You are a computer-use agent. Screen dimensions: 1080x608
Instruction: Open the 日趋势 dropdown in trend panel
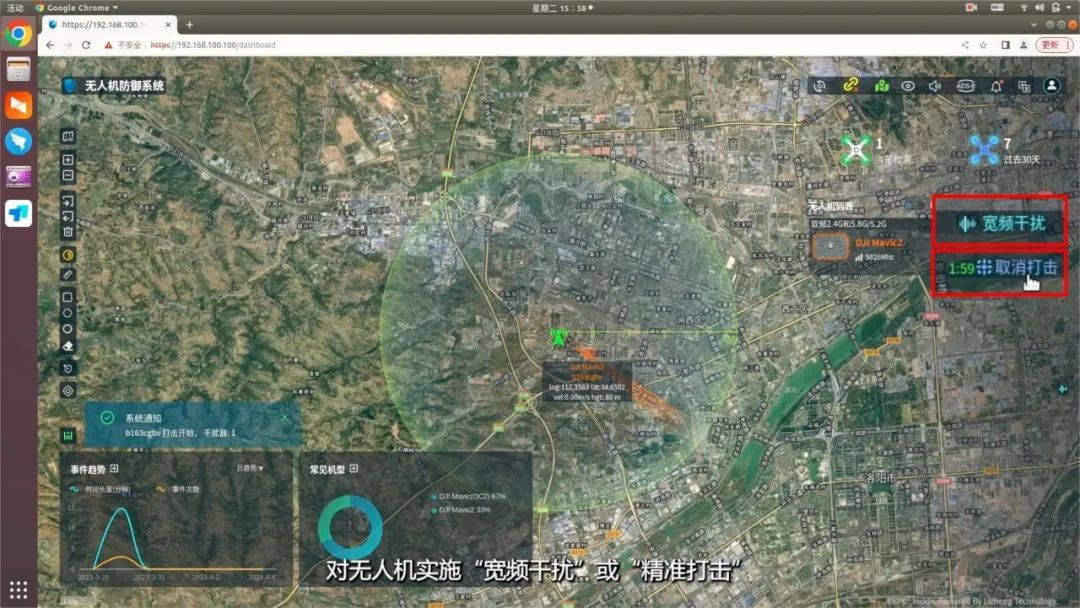[250, 468]
